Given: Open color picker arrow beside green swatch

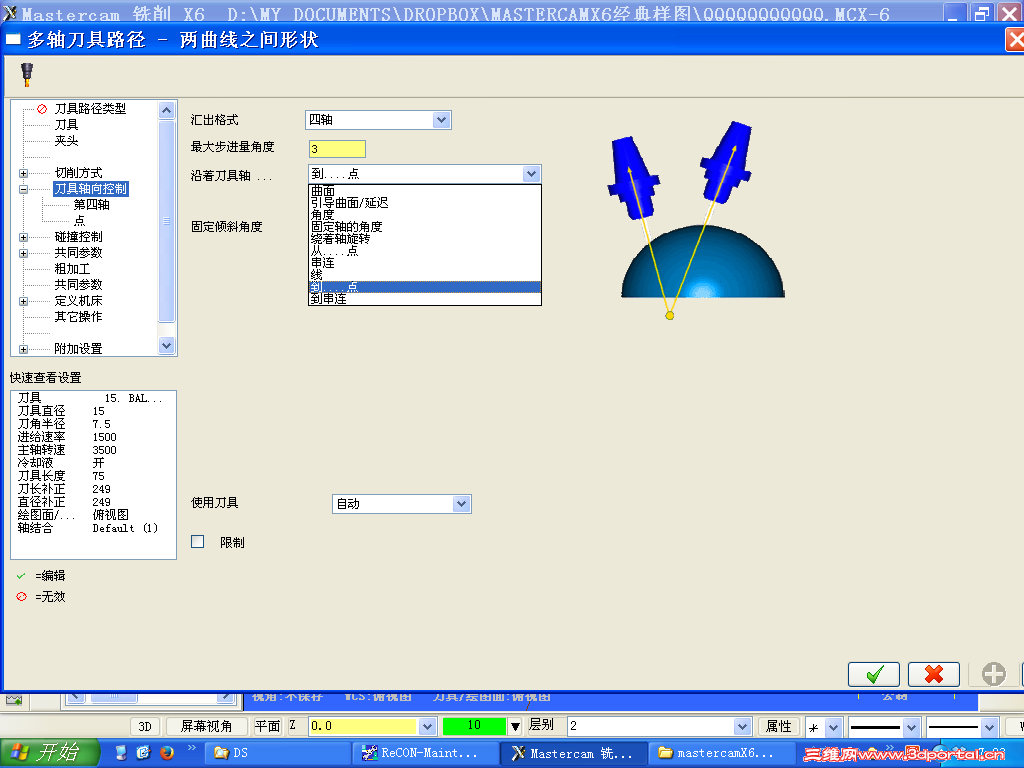Looking at the screenshot, I should pos(515,726).
